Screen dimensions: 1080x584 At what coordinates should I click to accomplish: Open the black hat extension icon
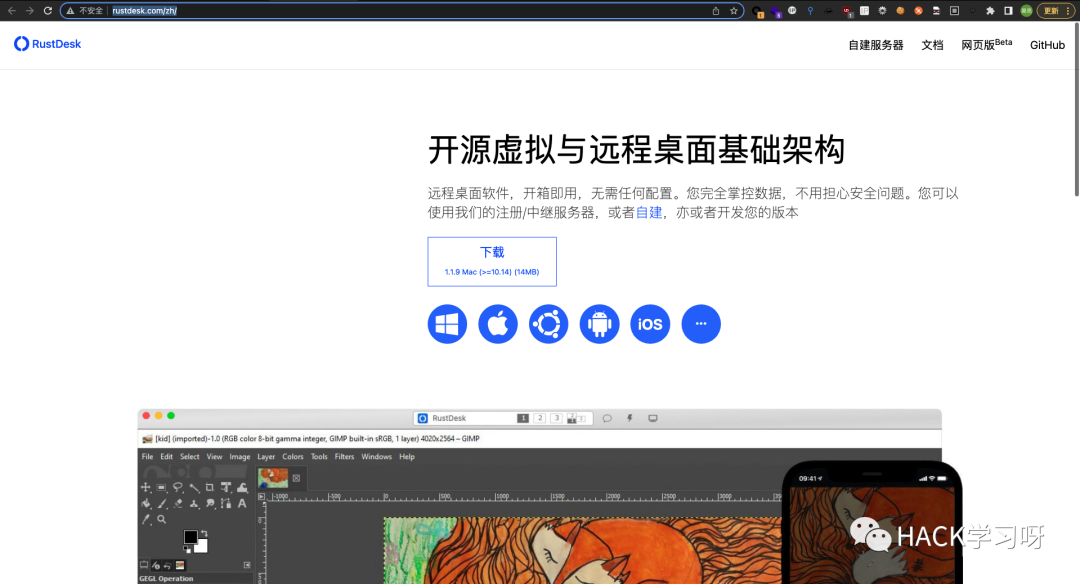828,11
